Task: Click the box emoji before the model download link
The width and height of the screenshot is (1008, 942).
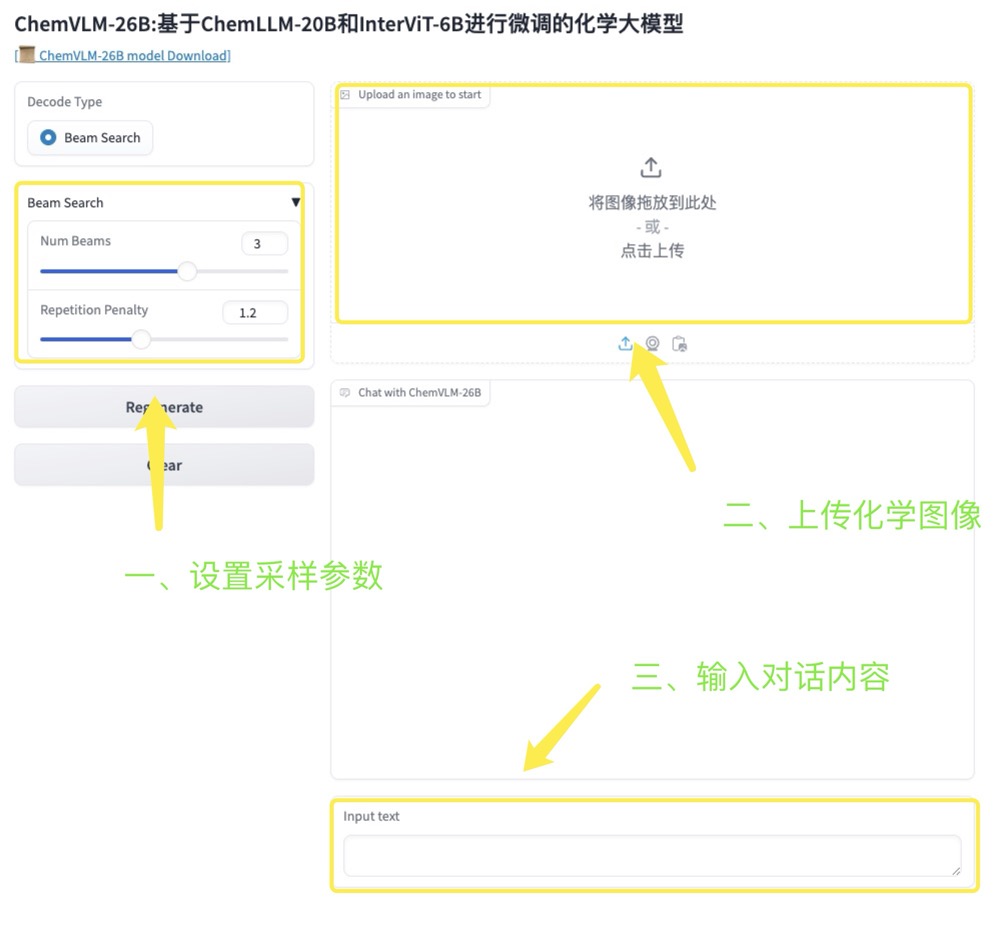Action: (x=27, y=55)
